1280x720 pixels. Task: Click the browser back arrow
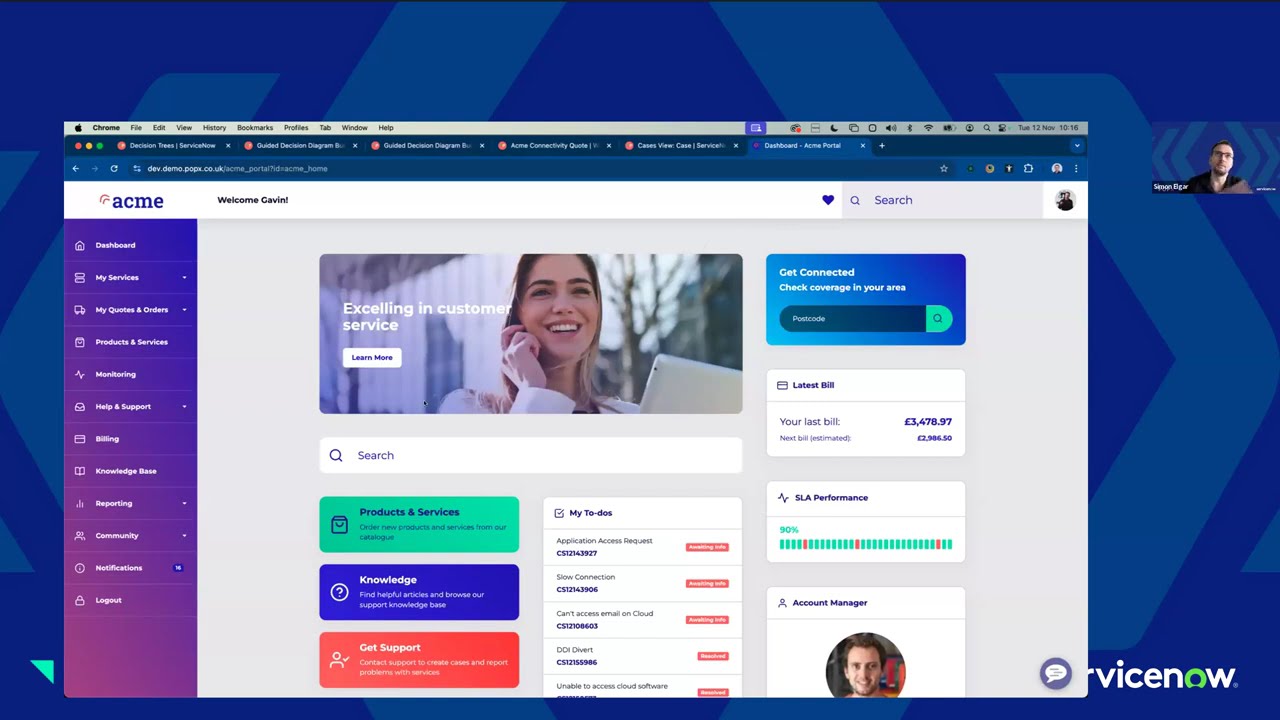[76, 168]
